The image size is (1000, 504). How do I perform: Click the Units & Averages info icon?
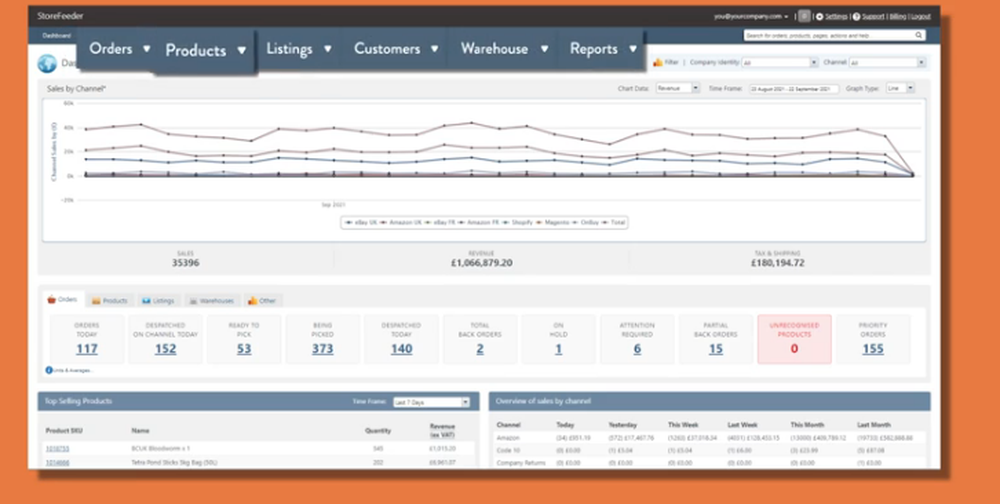[x=48, y=370]
